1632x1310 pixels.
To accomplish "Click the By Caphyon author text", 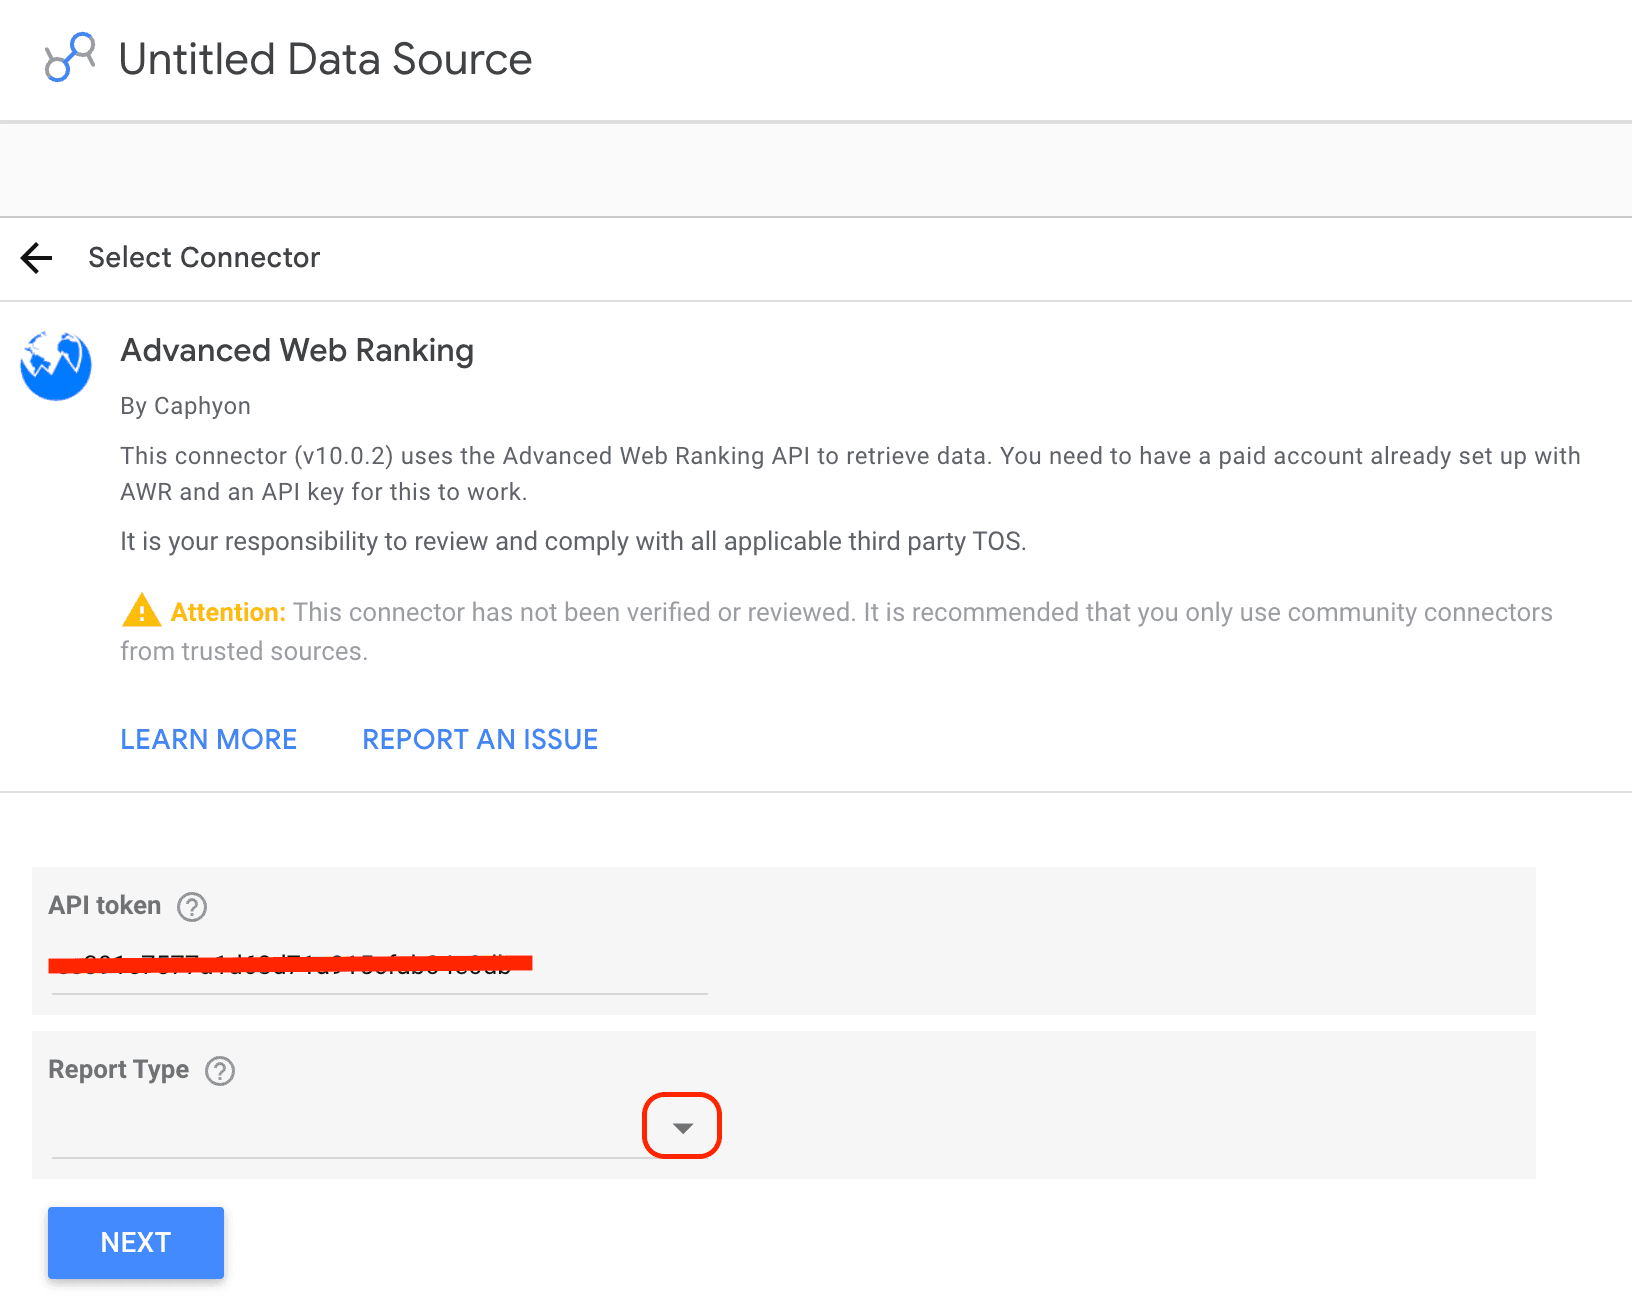I will pos(185,406).
